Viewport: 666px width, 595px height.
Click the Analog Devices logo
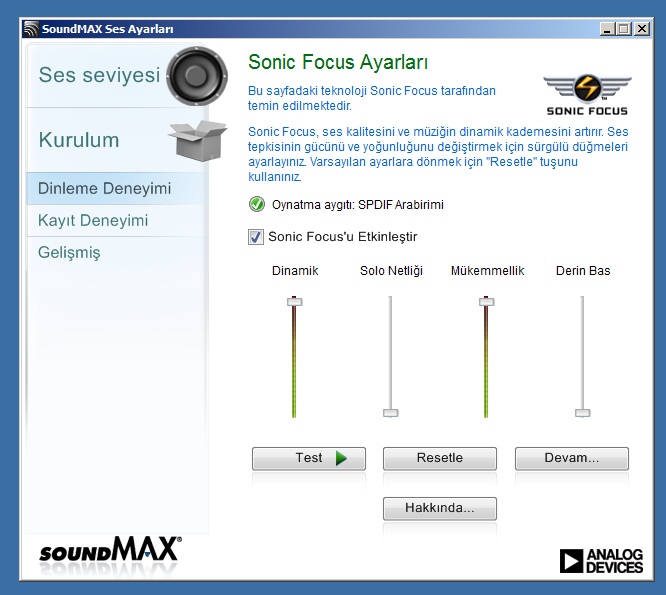pos(601,561)
